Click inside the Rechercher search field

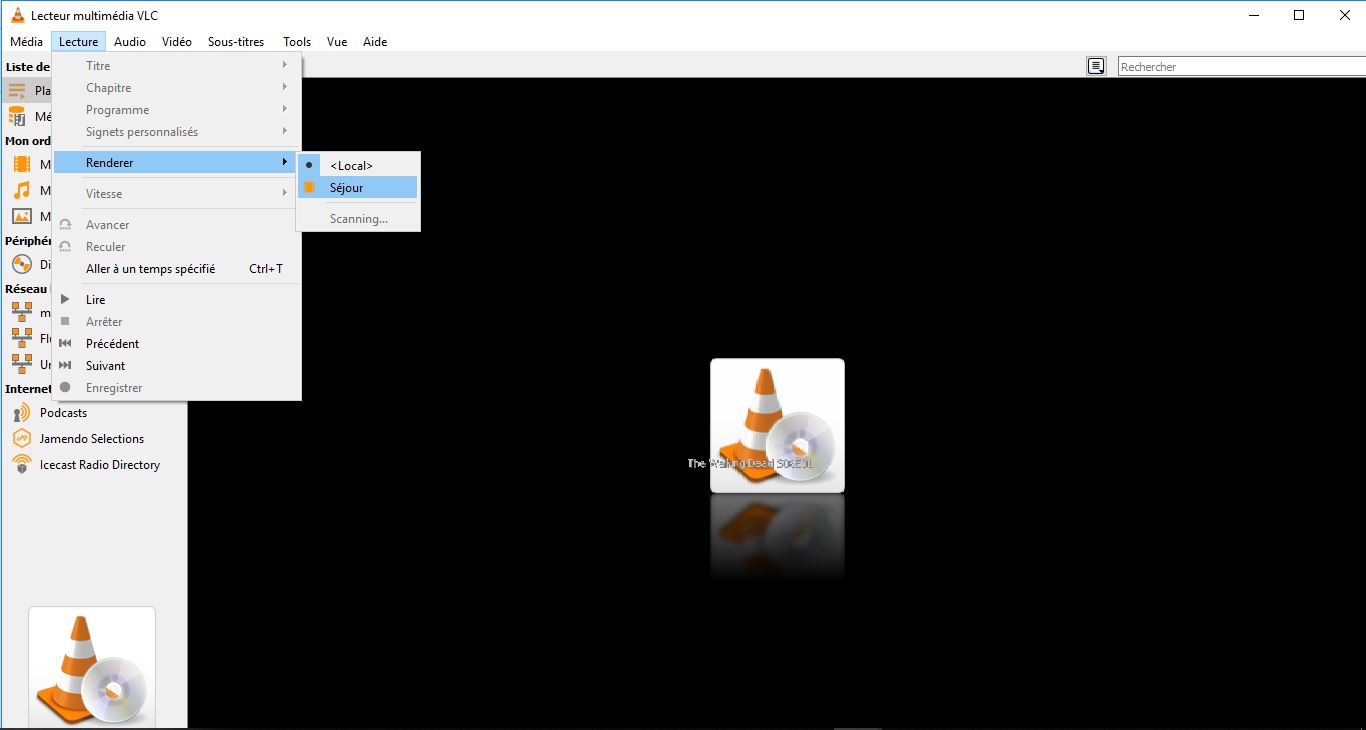pos(1240,65)
